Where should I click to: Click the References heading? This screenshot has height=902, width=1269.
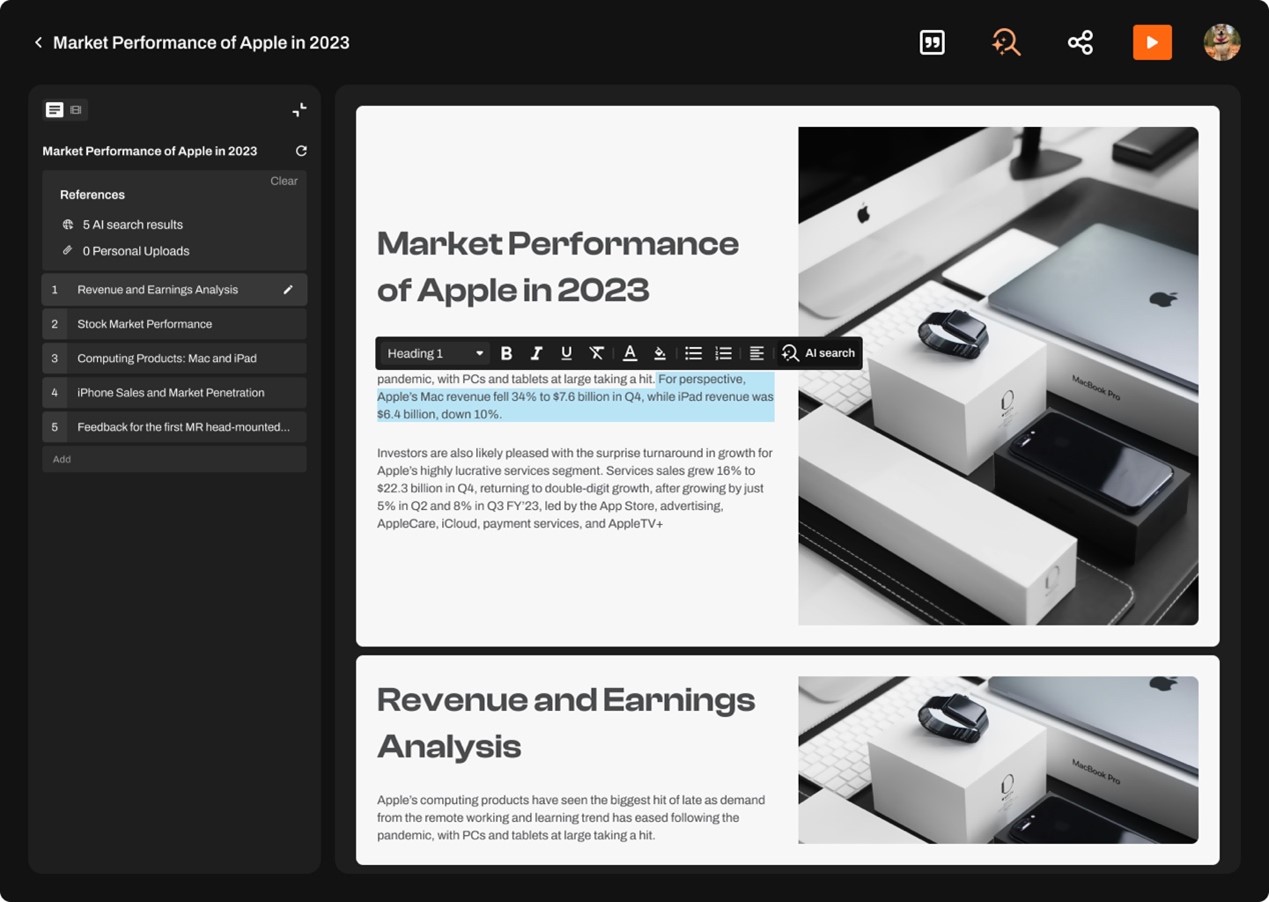(92, 195)
